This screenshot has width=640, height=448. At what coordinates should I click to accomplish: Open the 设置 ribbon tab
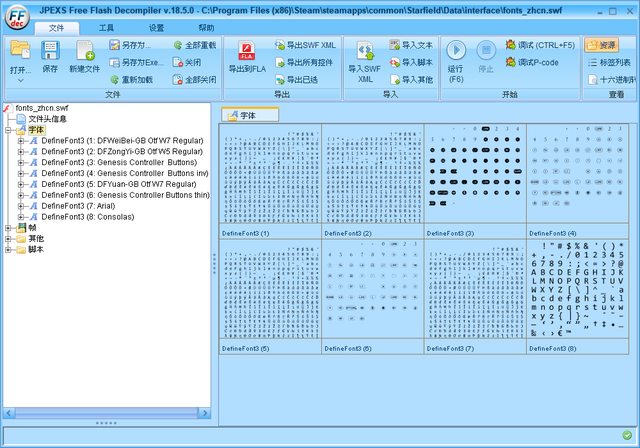coord(156,28)
